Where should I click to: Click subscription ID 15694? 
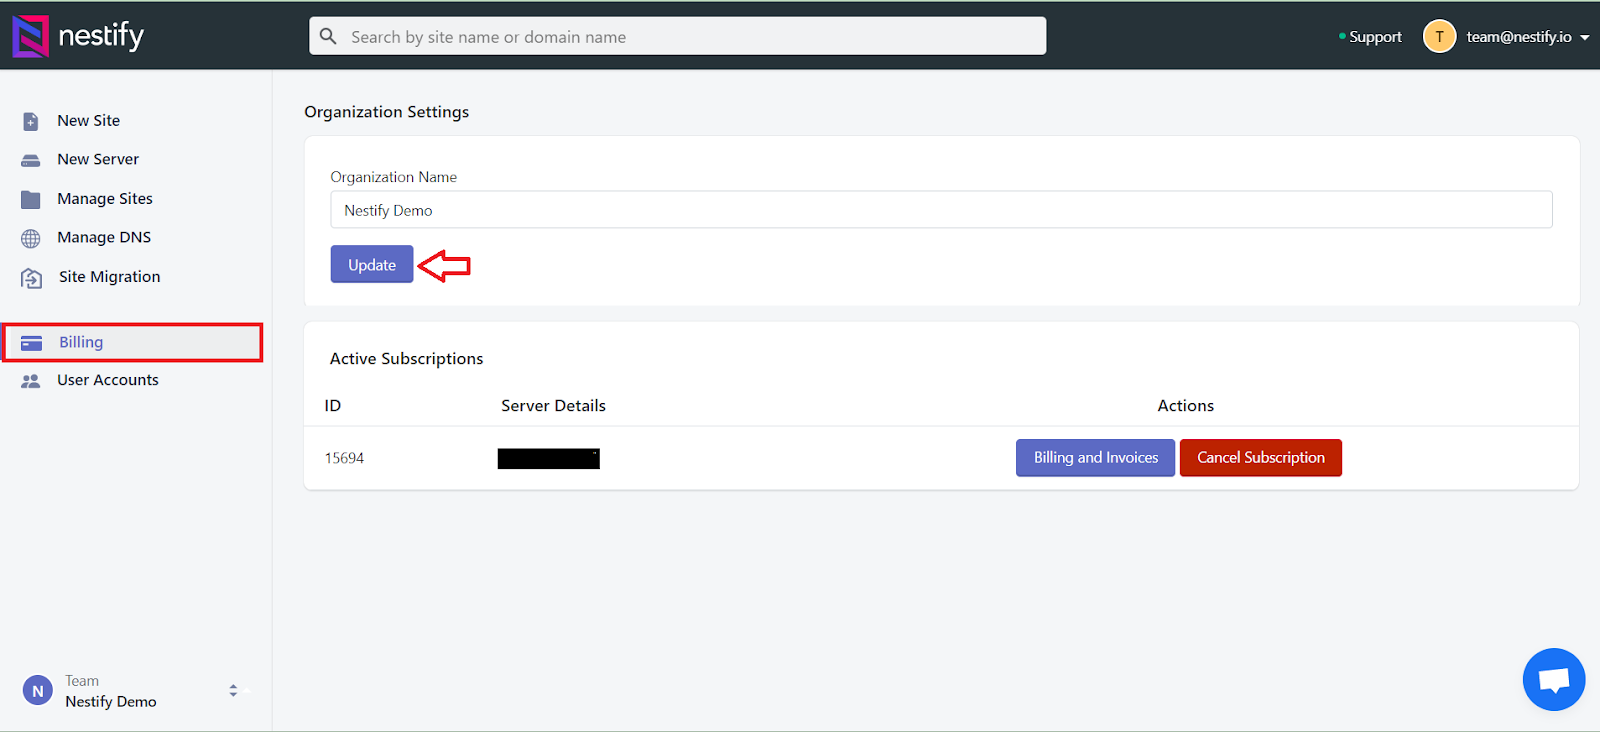[344, 458]
